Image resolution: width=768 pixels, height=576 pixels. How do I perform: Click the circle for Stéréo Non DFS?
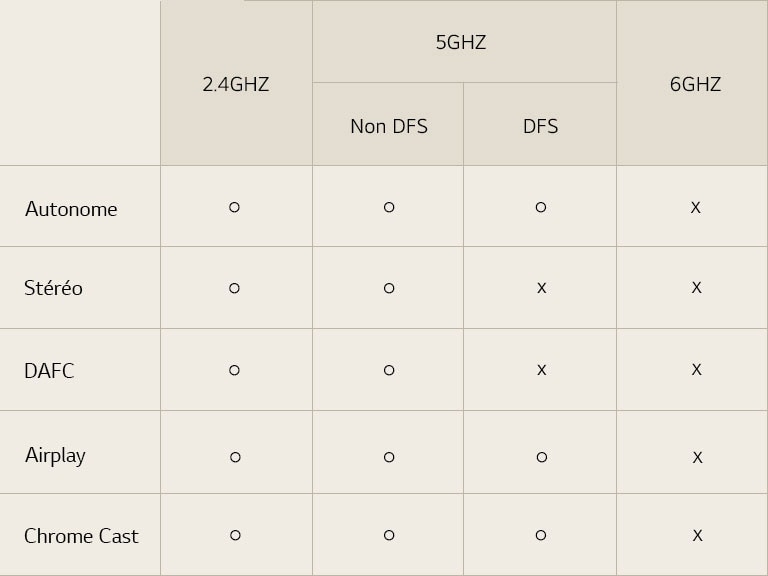click(x=389, y=288)
